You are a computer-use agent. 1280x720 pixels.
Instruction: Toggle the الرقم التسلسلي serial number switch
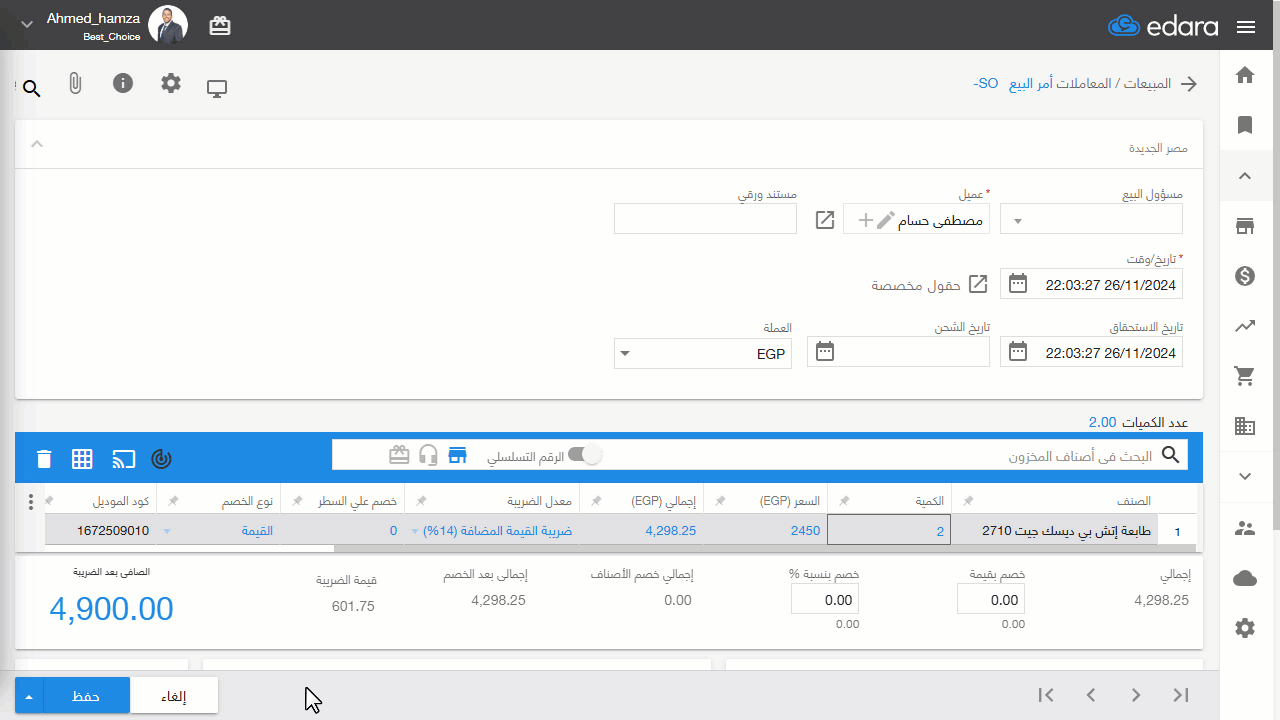coord(585,455)
